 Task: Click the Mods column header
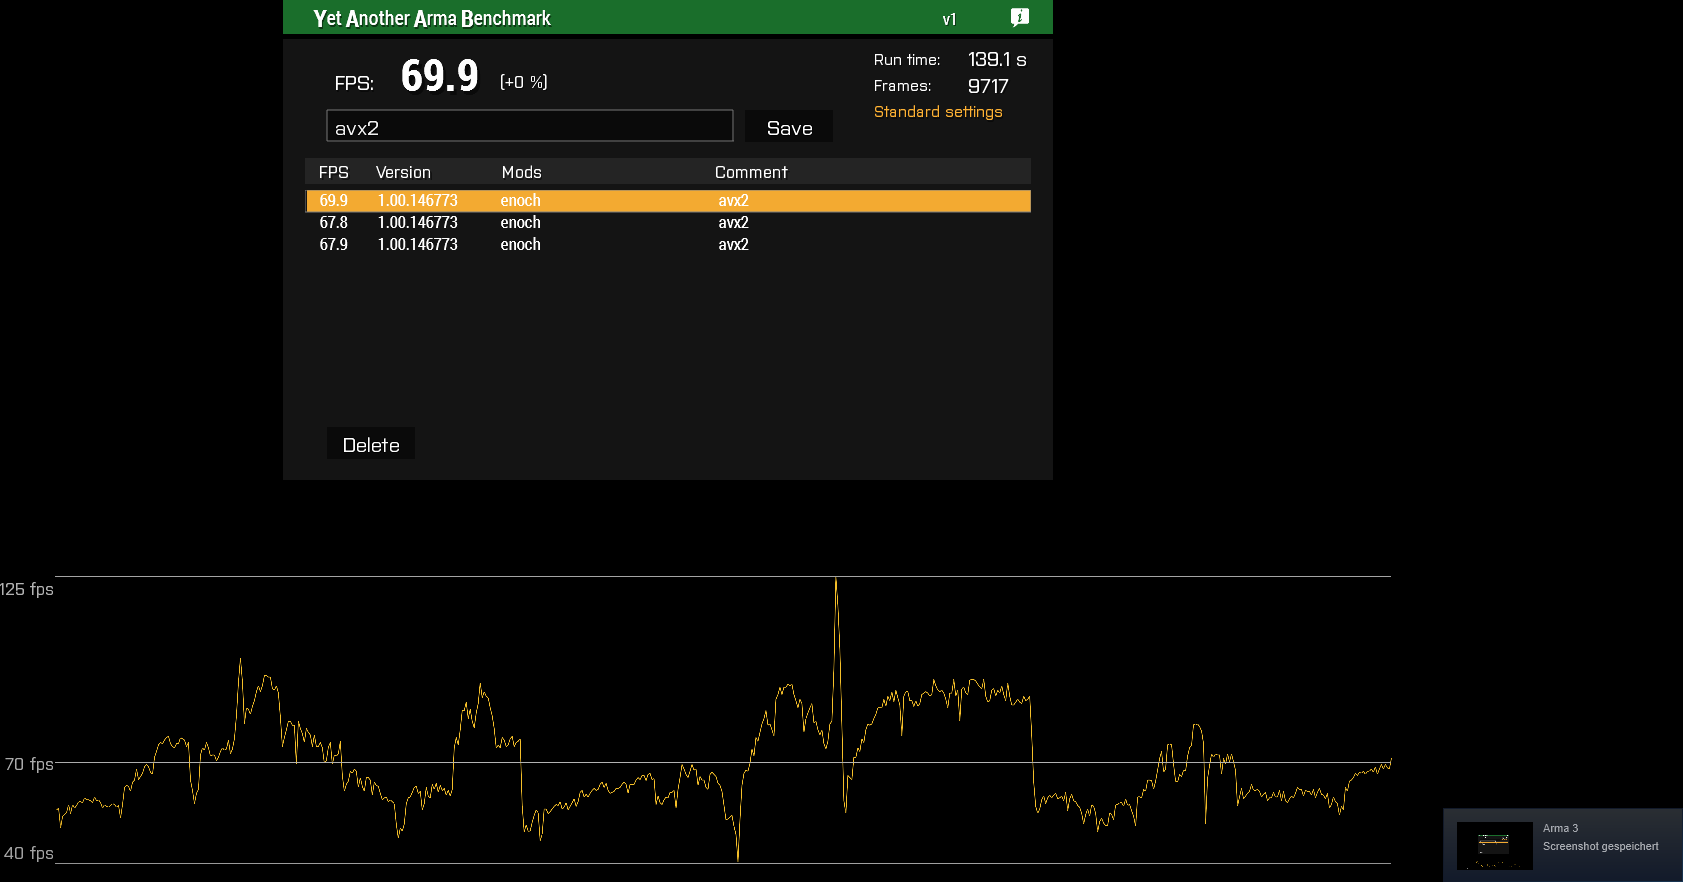(521, 172)
